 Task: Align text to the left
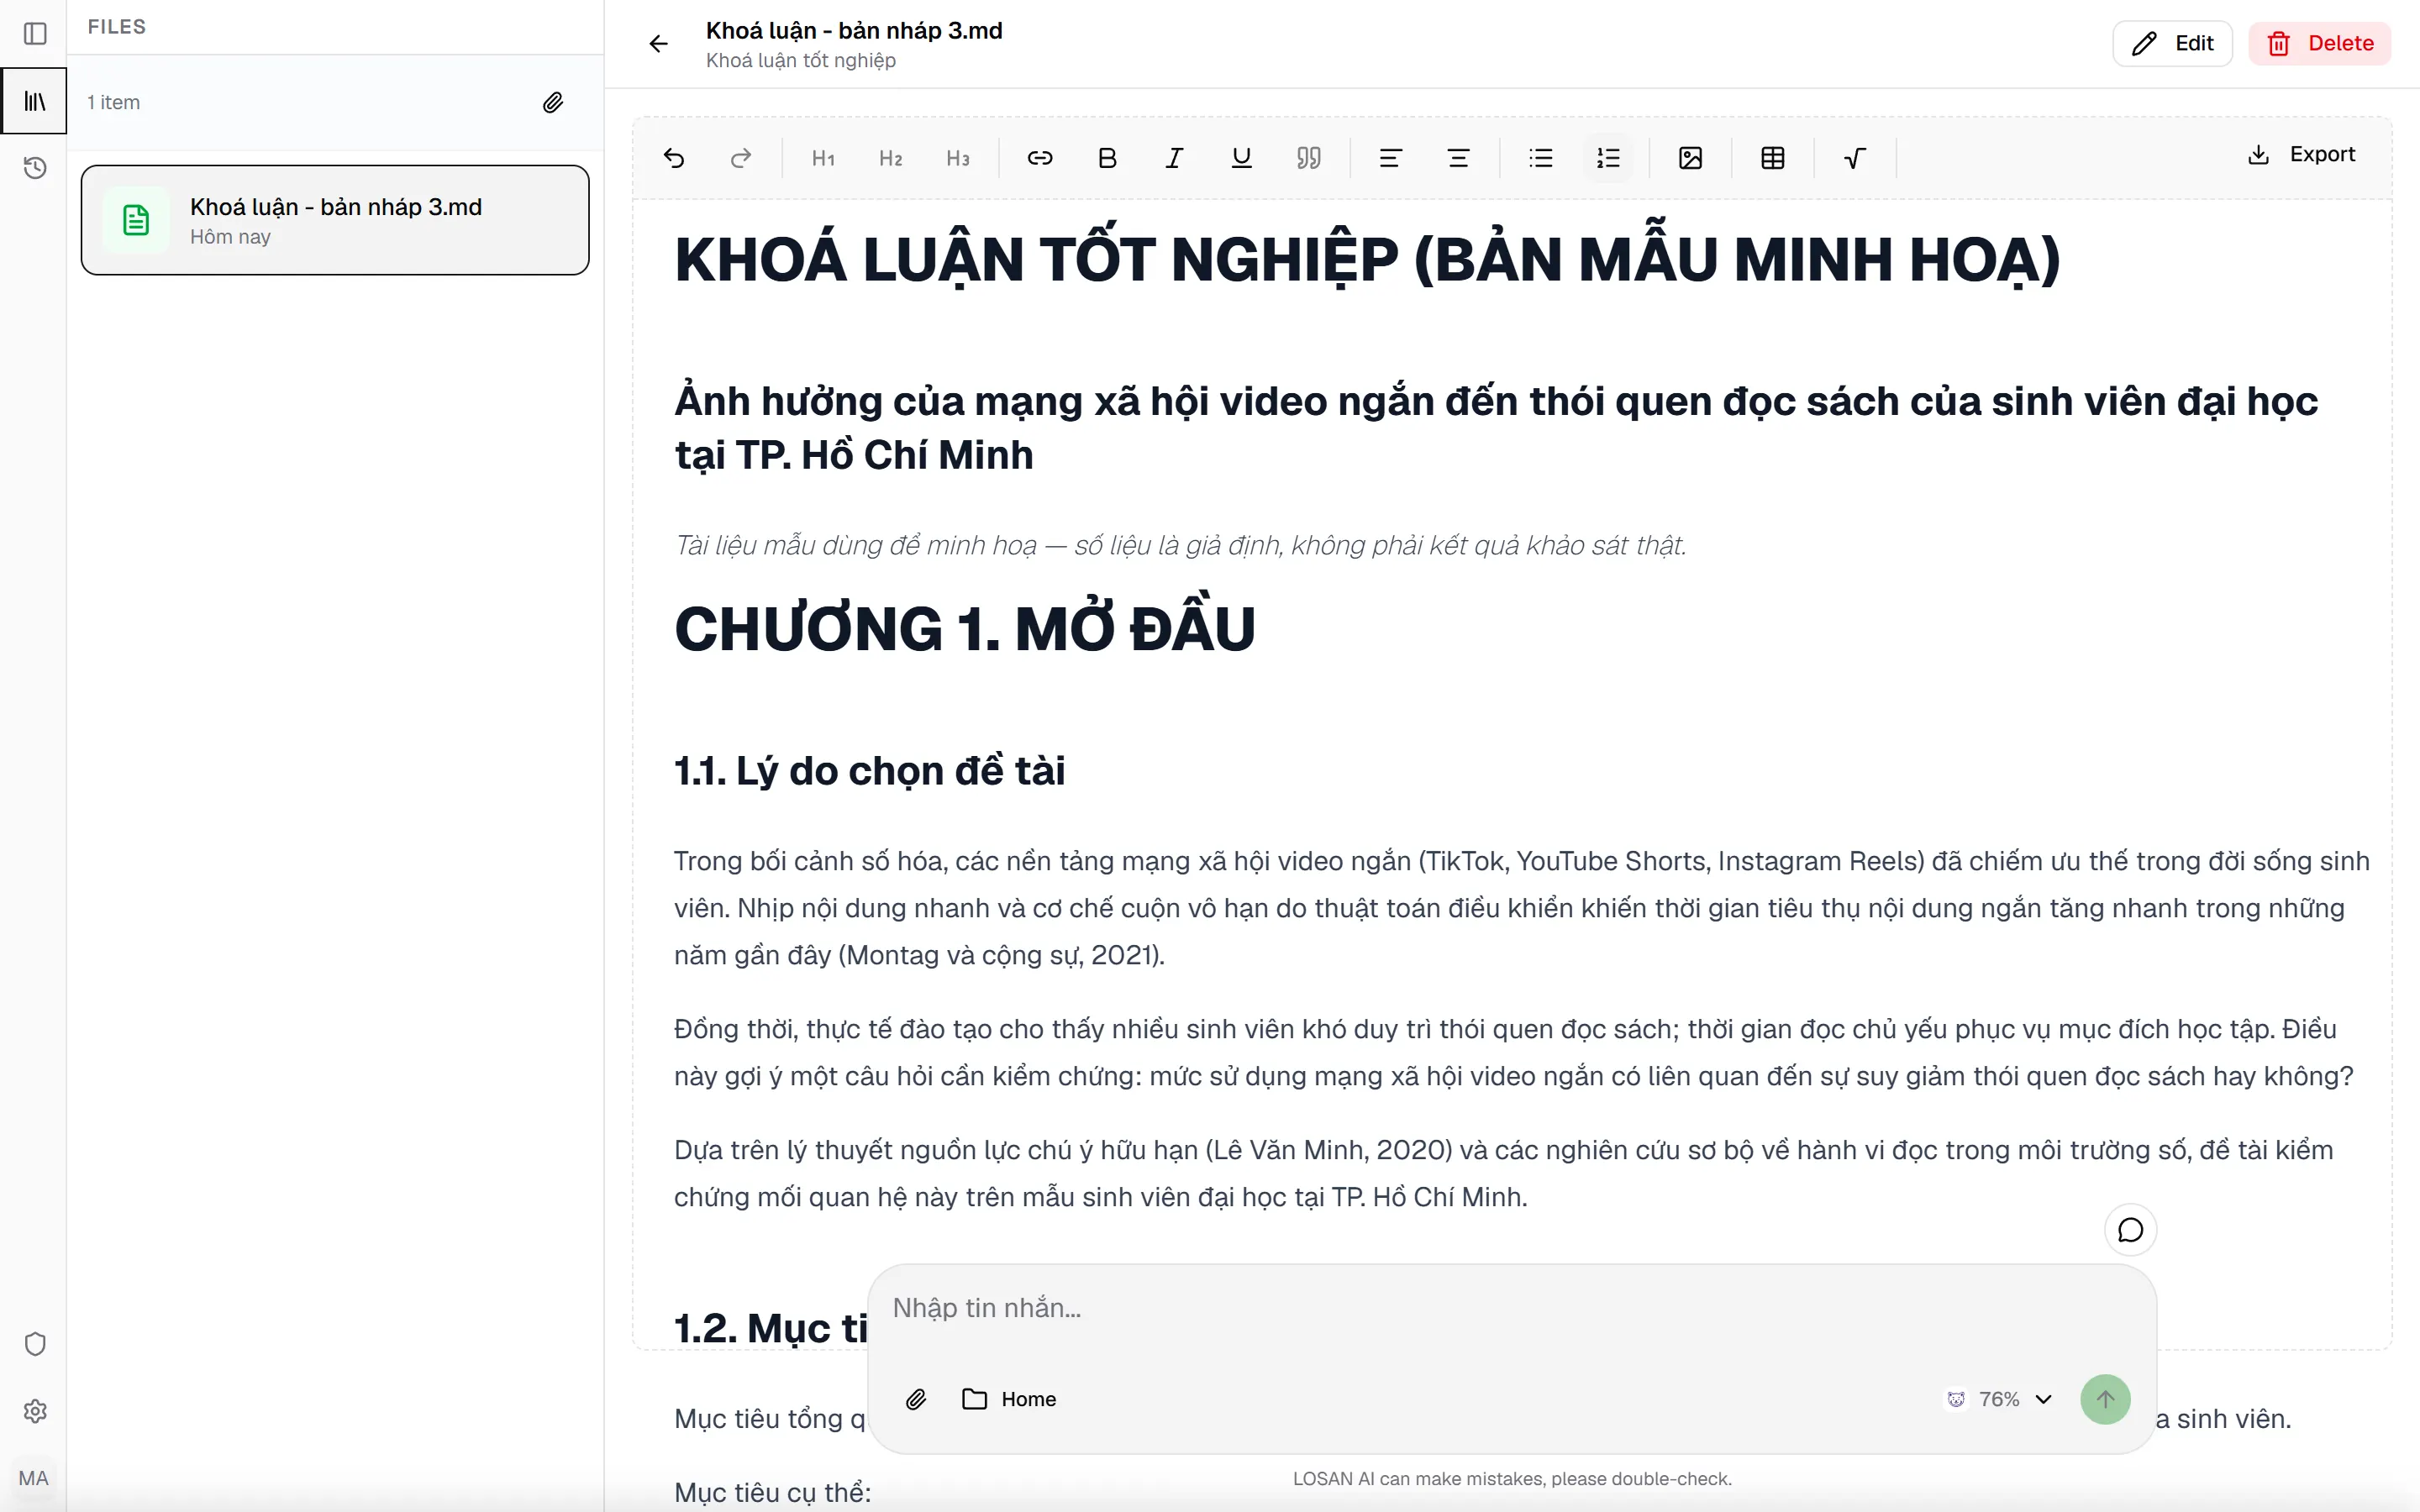(1390, 158)
